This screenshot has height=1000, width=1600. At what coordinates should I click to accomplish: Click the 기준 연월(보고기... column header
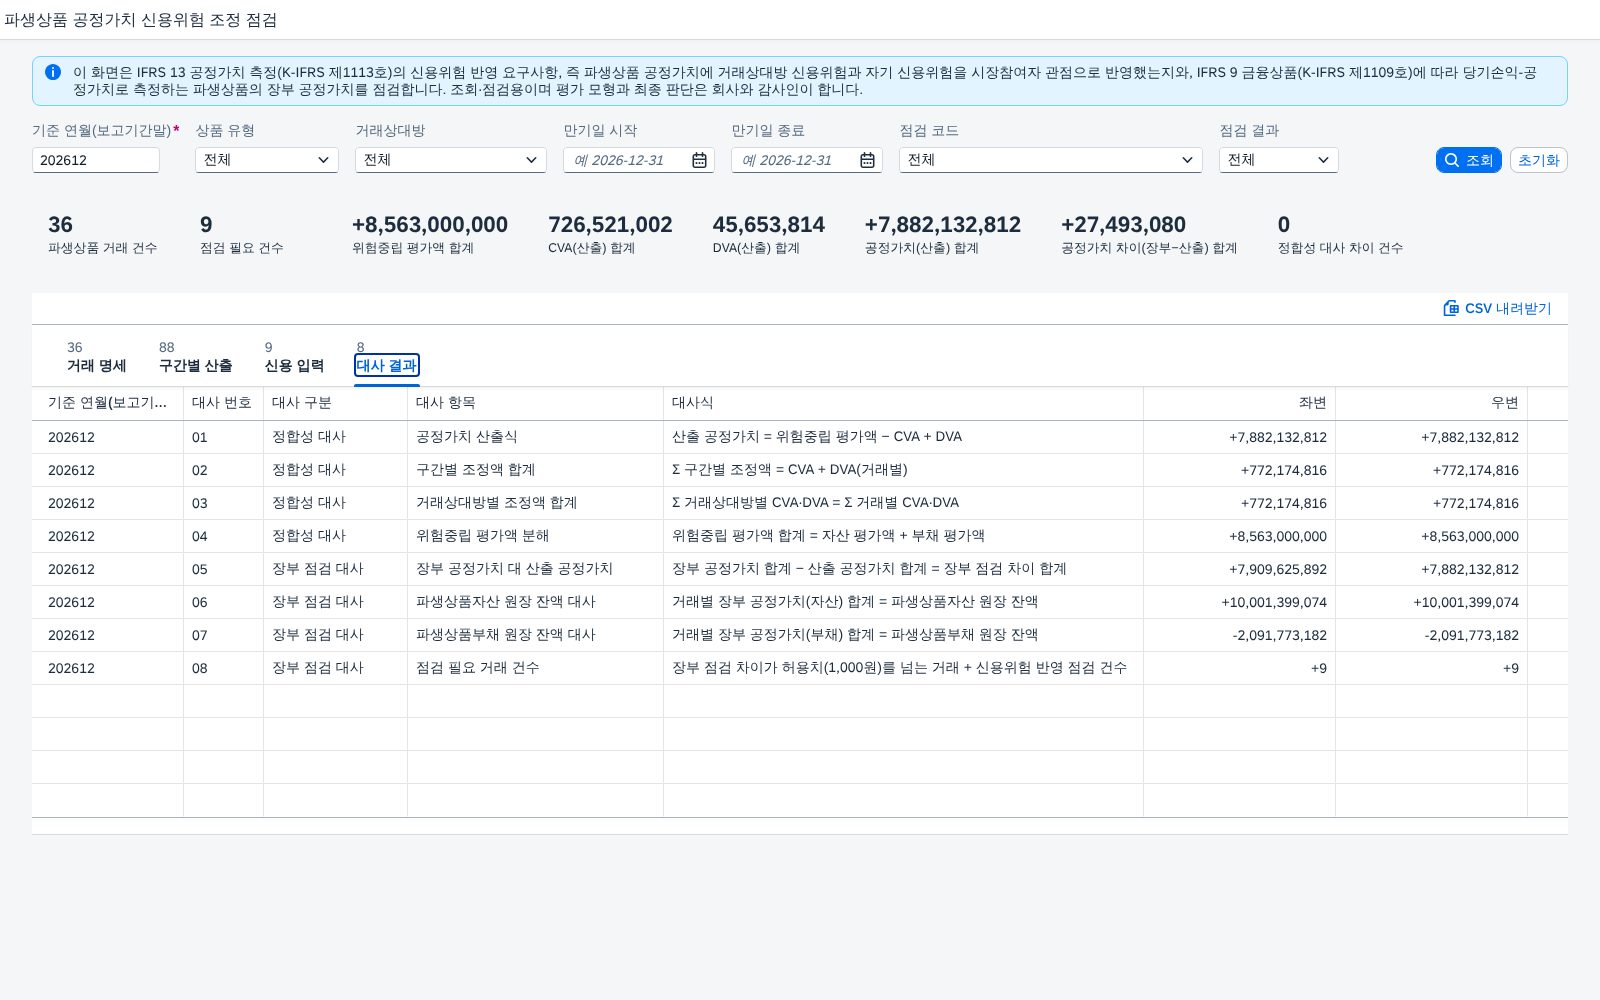pyautogui.click(x=107, y=403)
